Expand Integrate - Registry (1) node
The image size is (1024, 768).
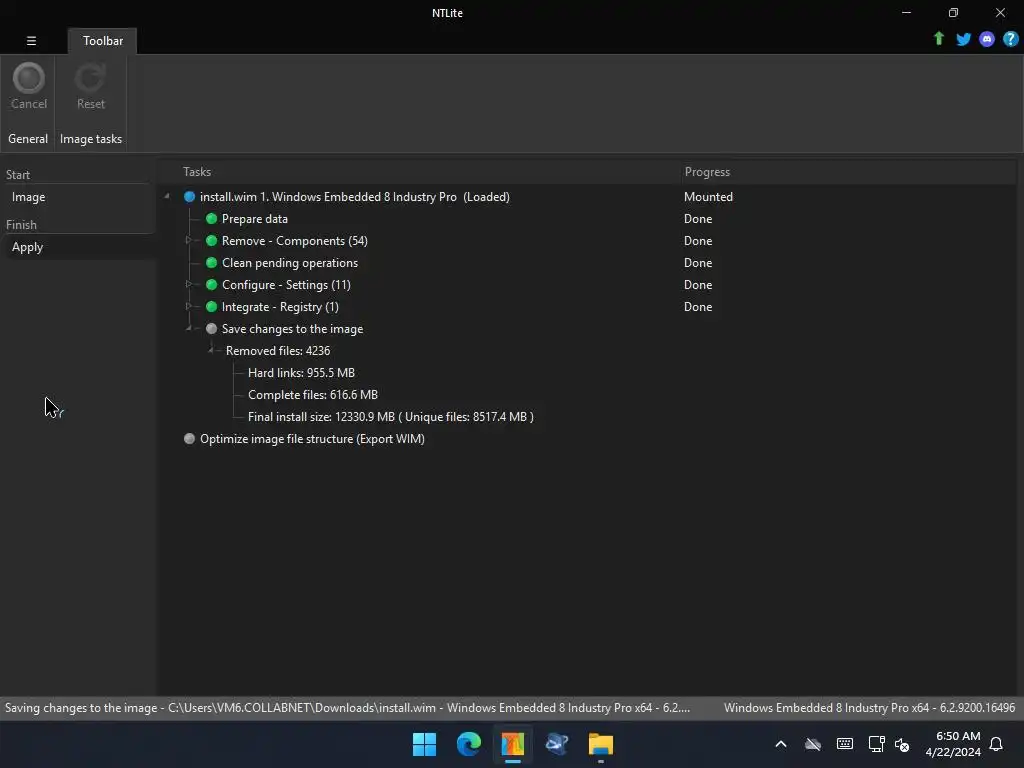pos(189,306)
